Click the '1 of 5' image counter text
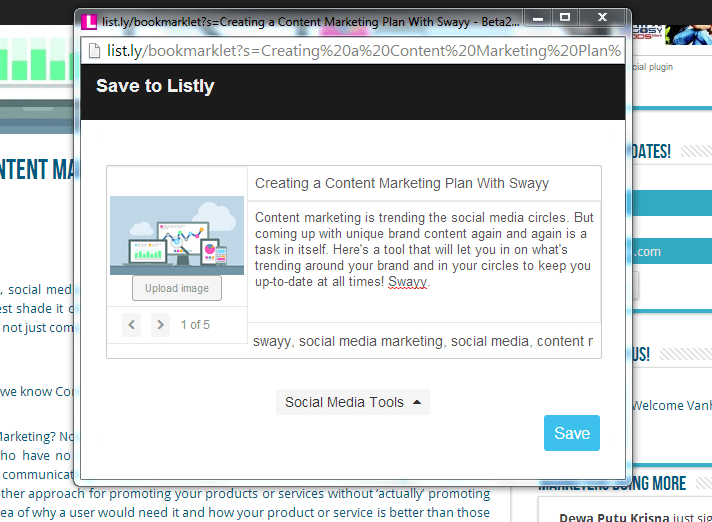This screenshot has width=712, height=522. (195, 325)
